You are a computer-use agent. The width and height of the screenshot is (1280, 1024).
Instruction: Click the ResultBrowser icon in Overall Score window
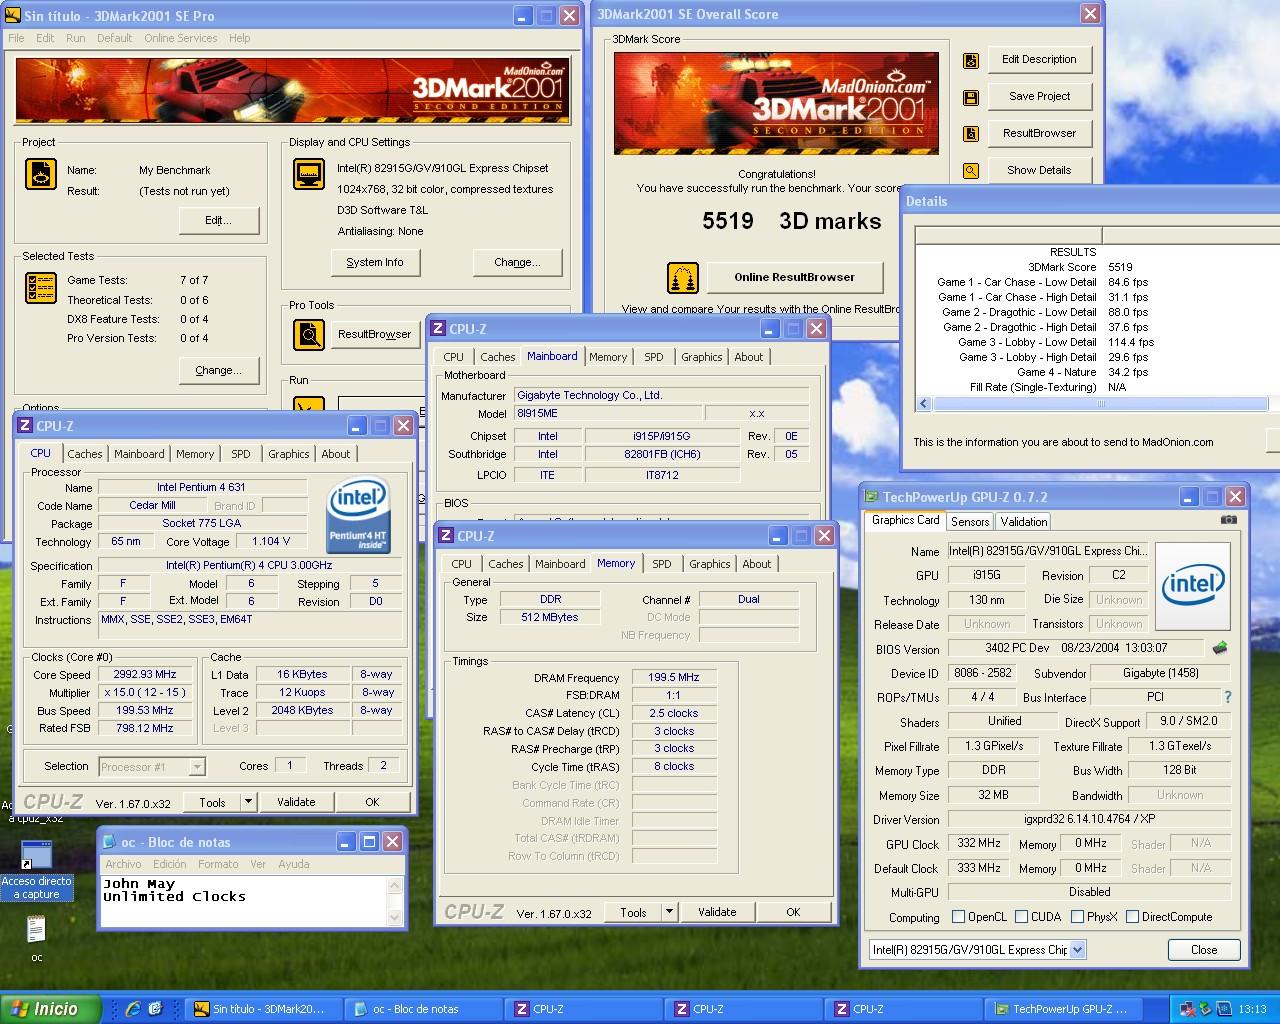click(x=970, y=134)
